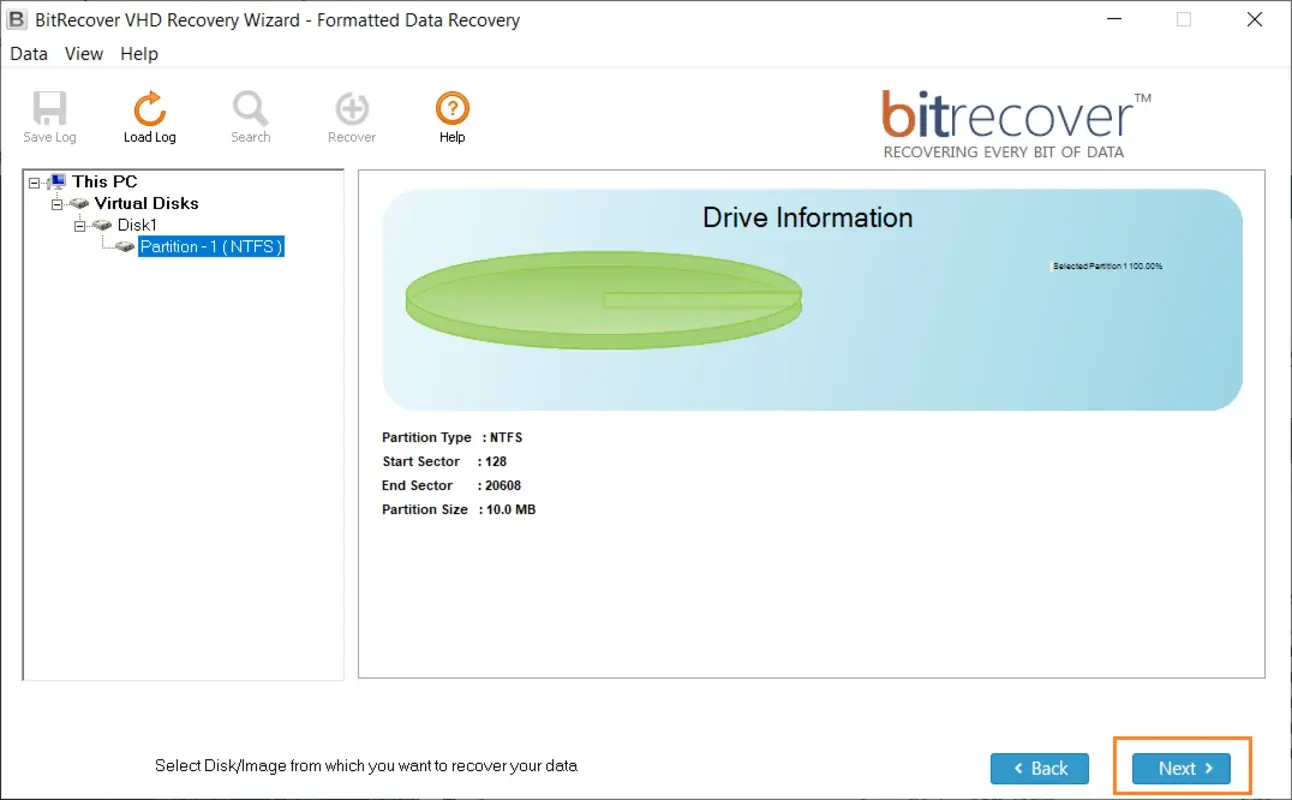The image size is (1292, 800).
Task: Click the green drive usage pie chart
Action: pyautogui.click(x=603, y=299)
